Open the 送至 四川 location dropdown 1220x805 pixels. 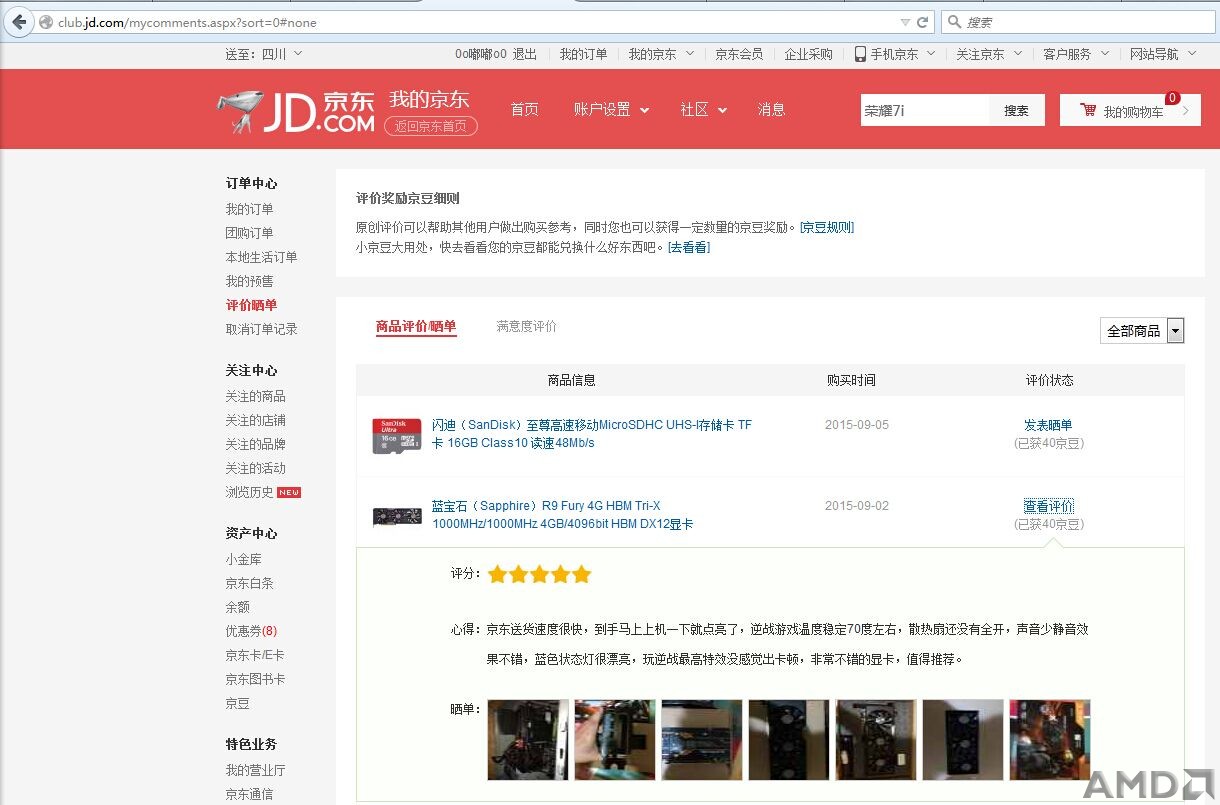(264, 54)
